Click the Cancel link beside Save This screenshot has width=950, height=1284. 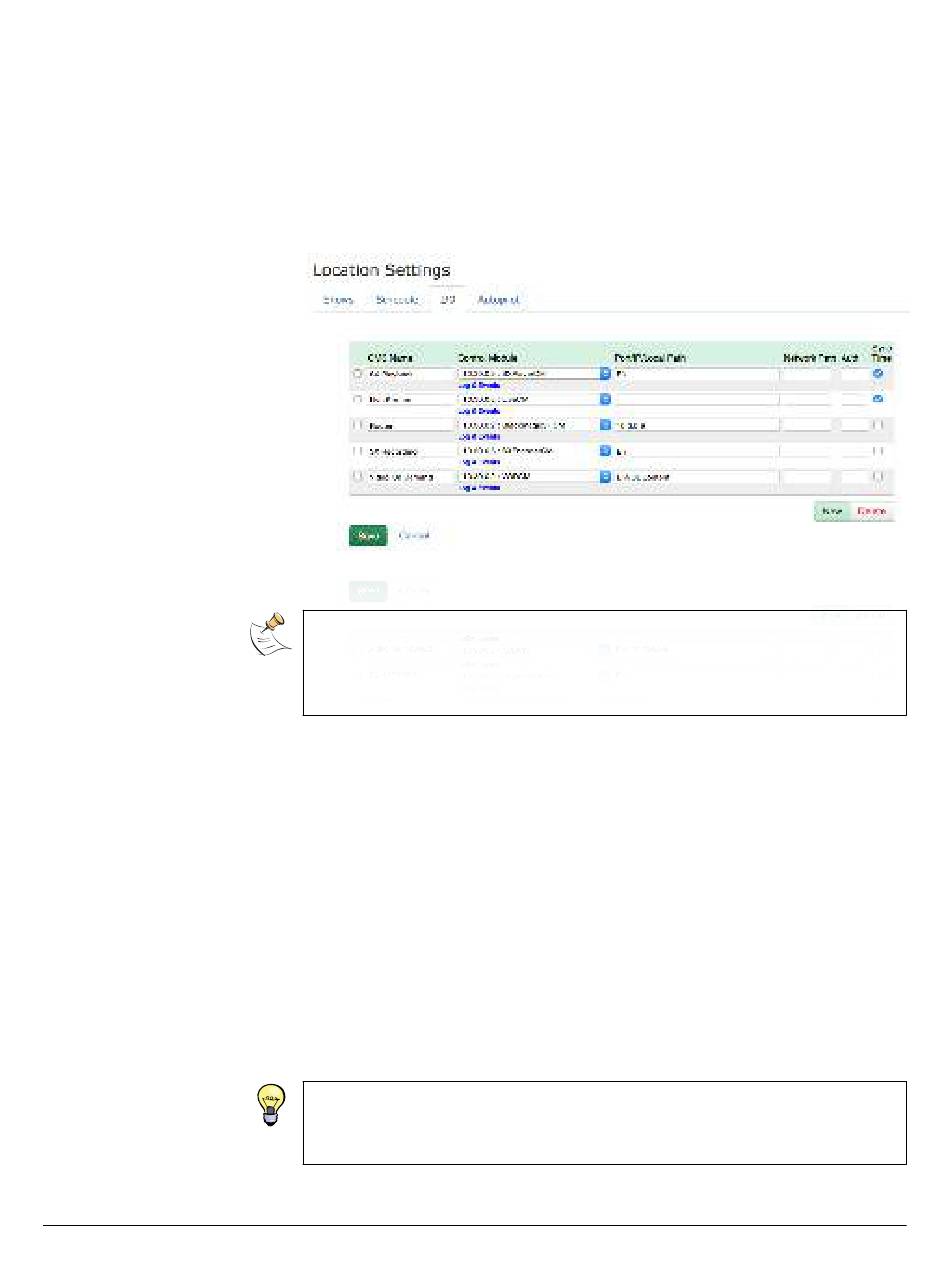point(414,536)
